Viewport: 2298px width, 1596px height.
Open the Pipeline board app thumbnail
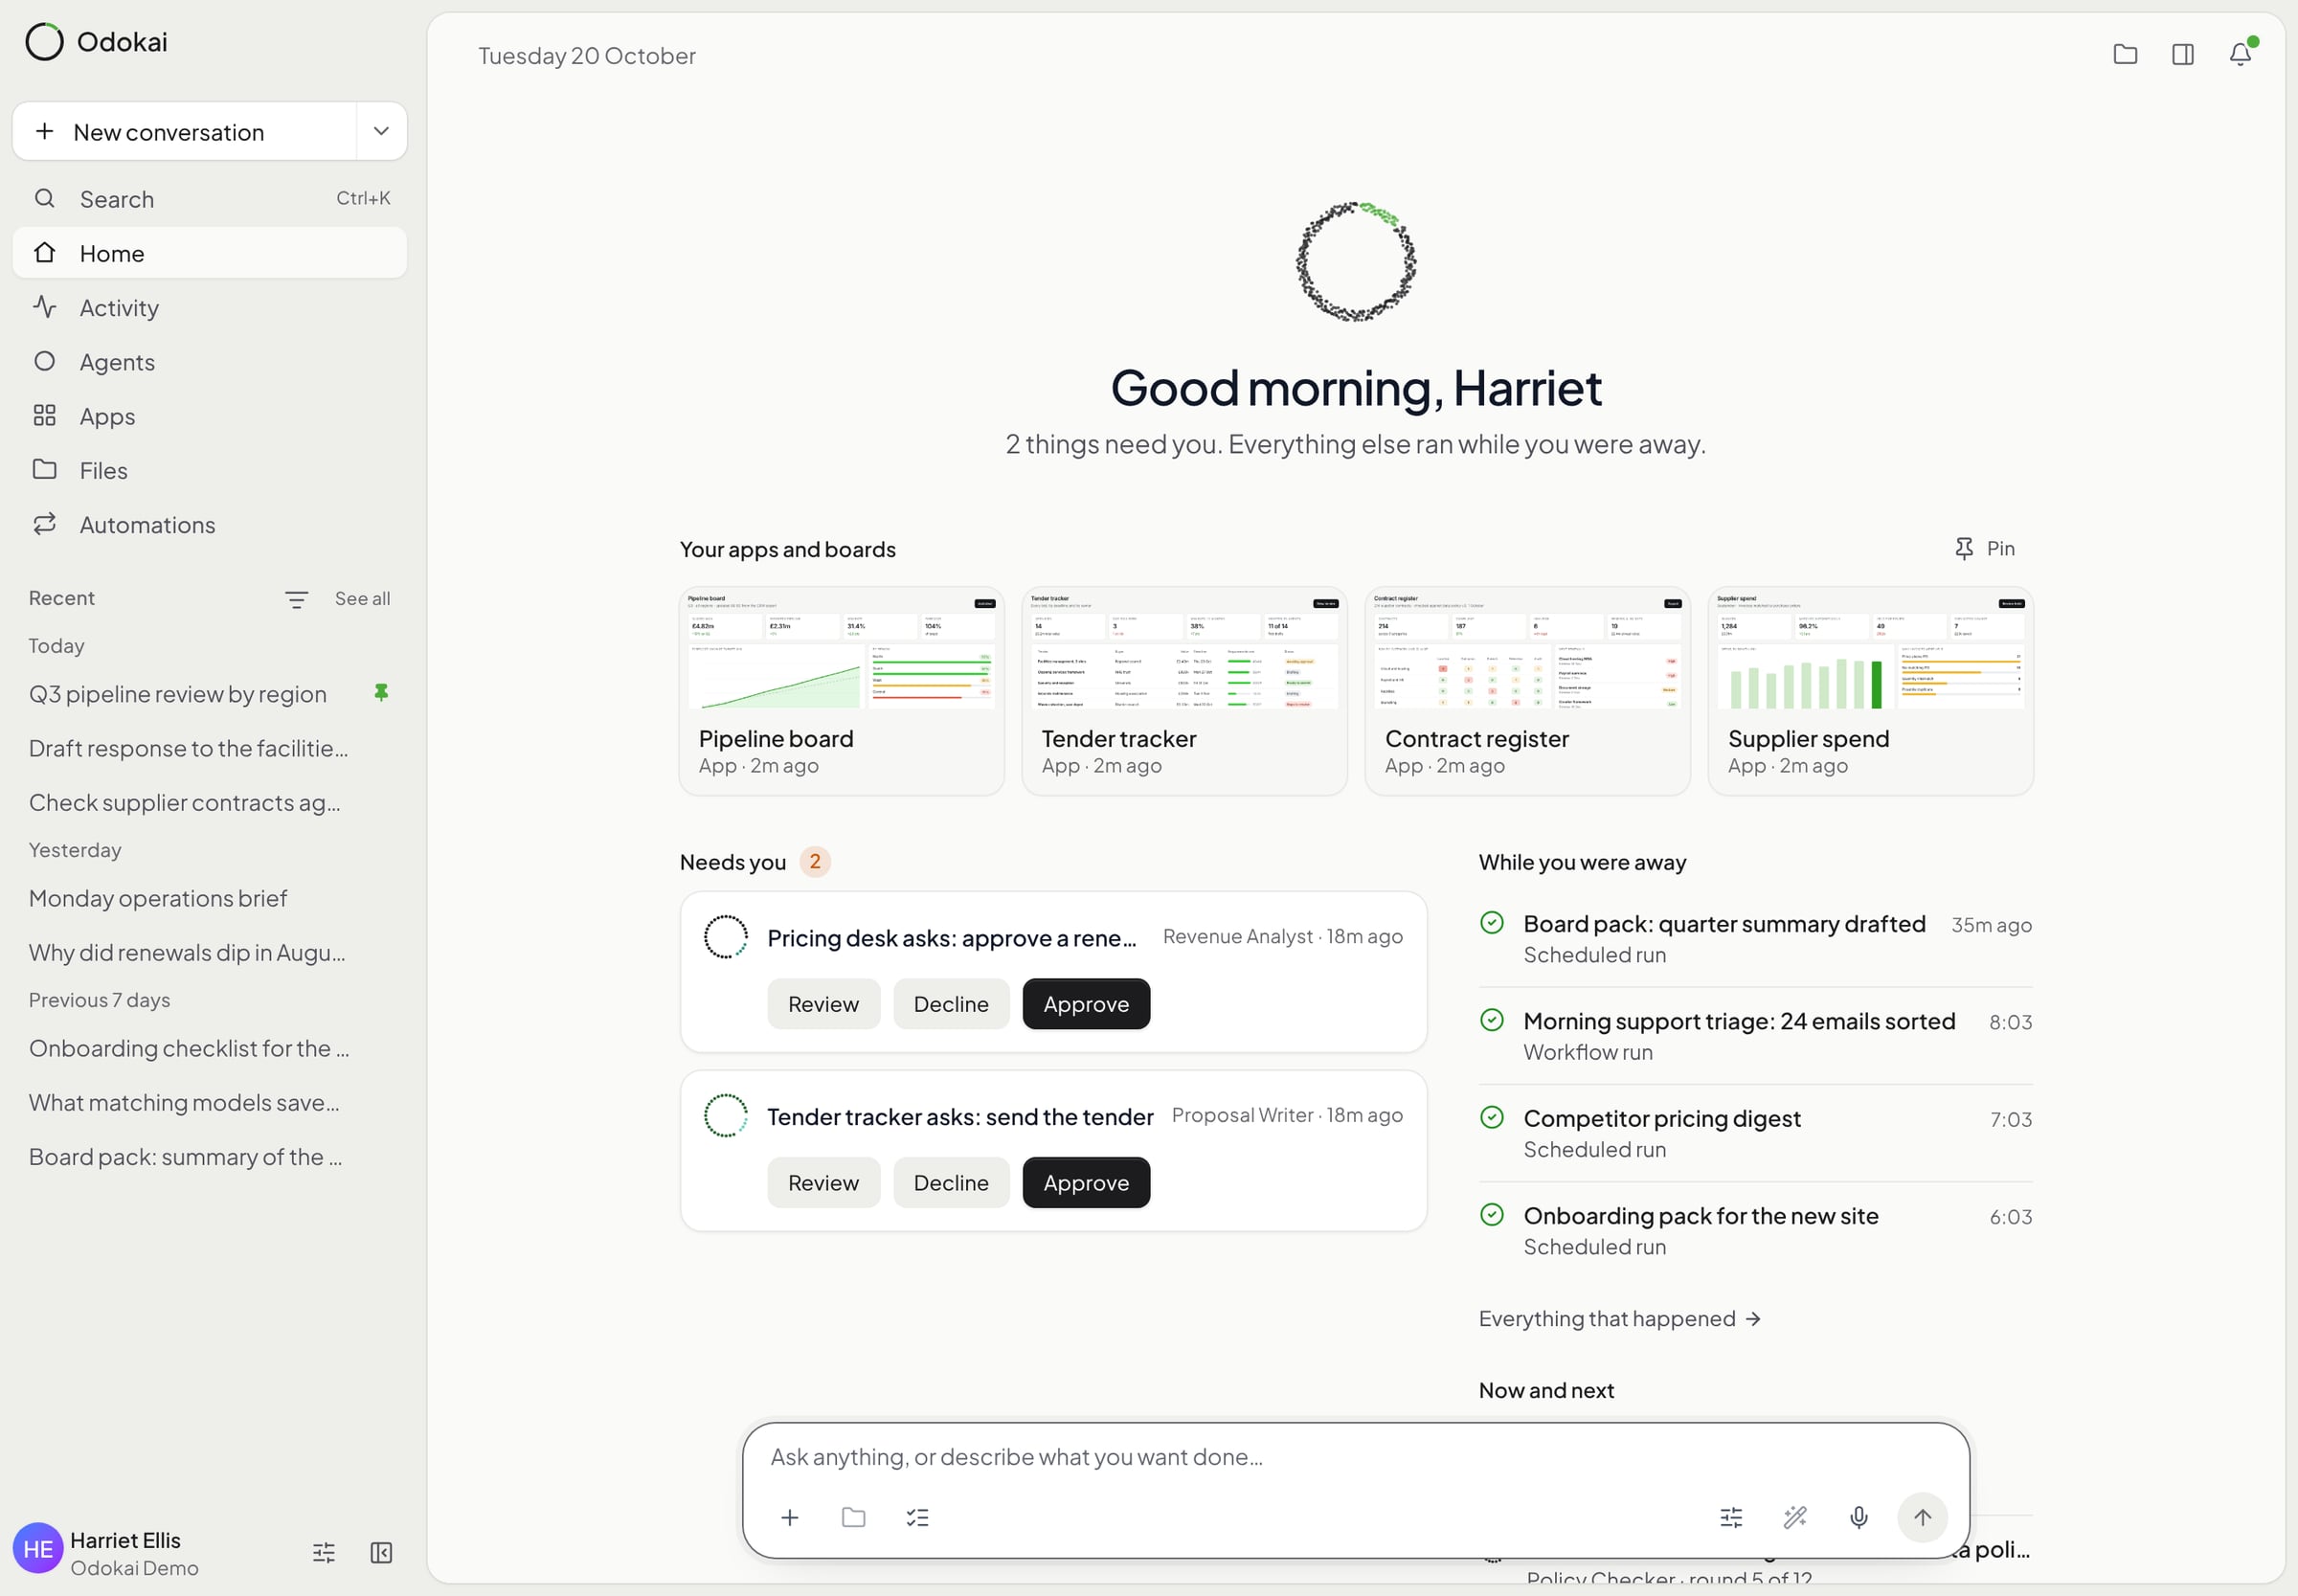coord(841,650)
